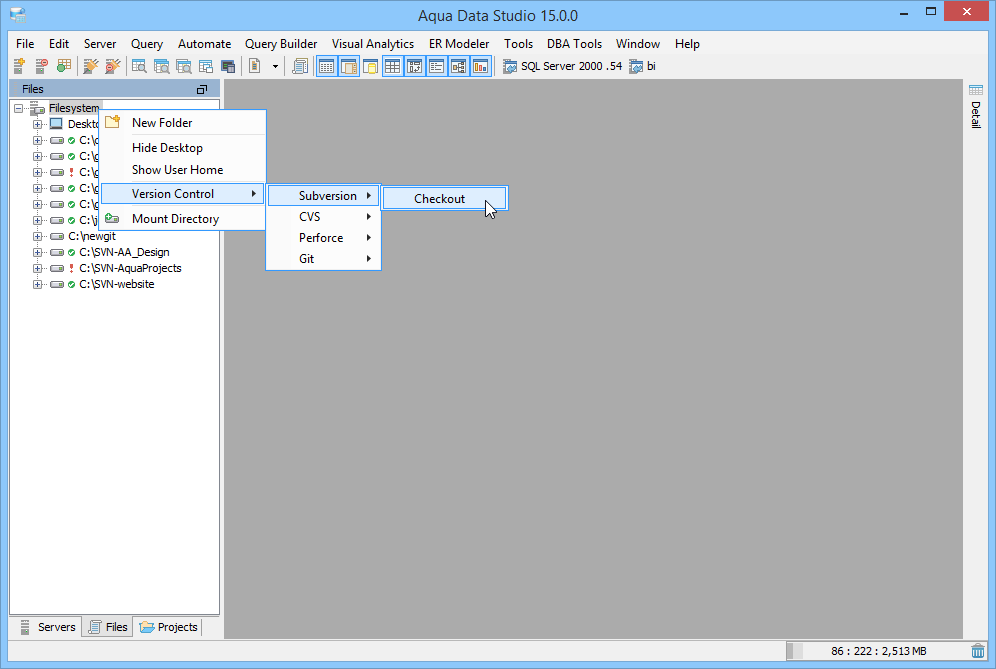Click the Files panel float window icon
Image resolution: width=996 pixels, height=669 pixels.
pyautogui.click(x=202, y=90)
